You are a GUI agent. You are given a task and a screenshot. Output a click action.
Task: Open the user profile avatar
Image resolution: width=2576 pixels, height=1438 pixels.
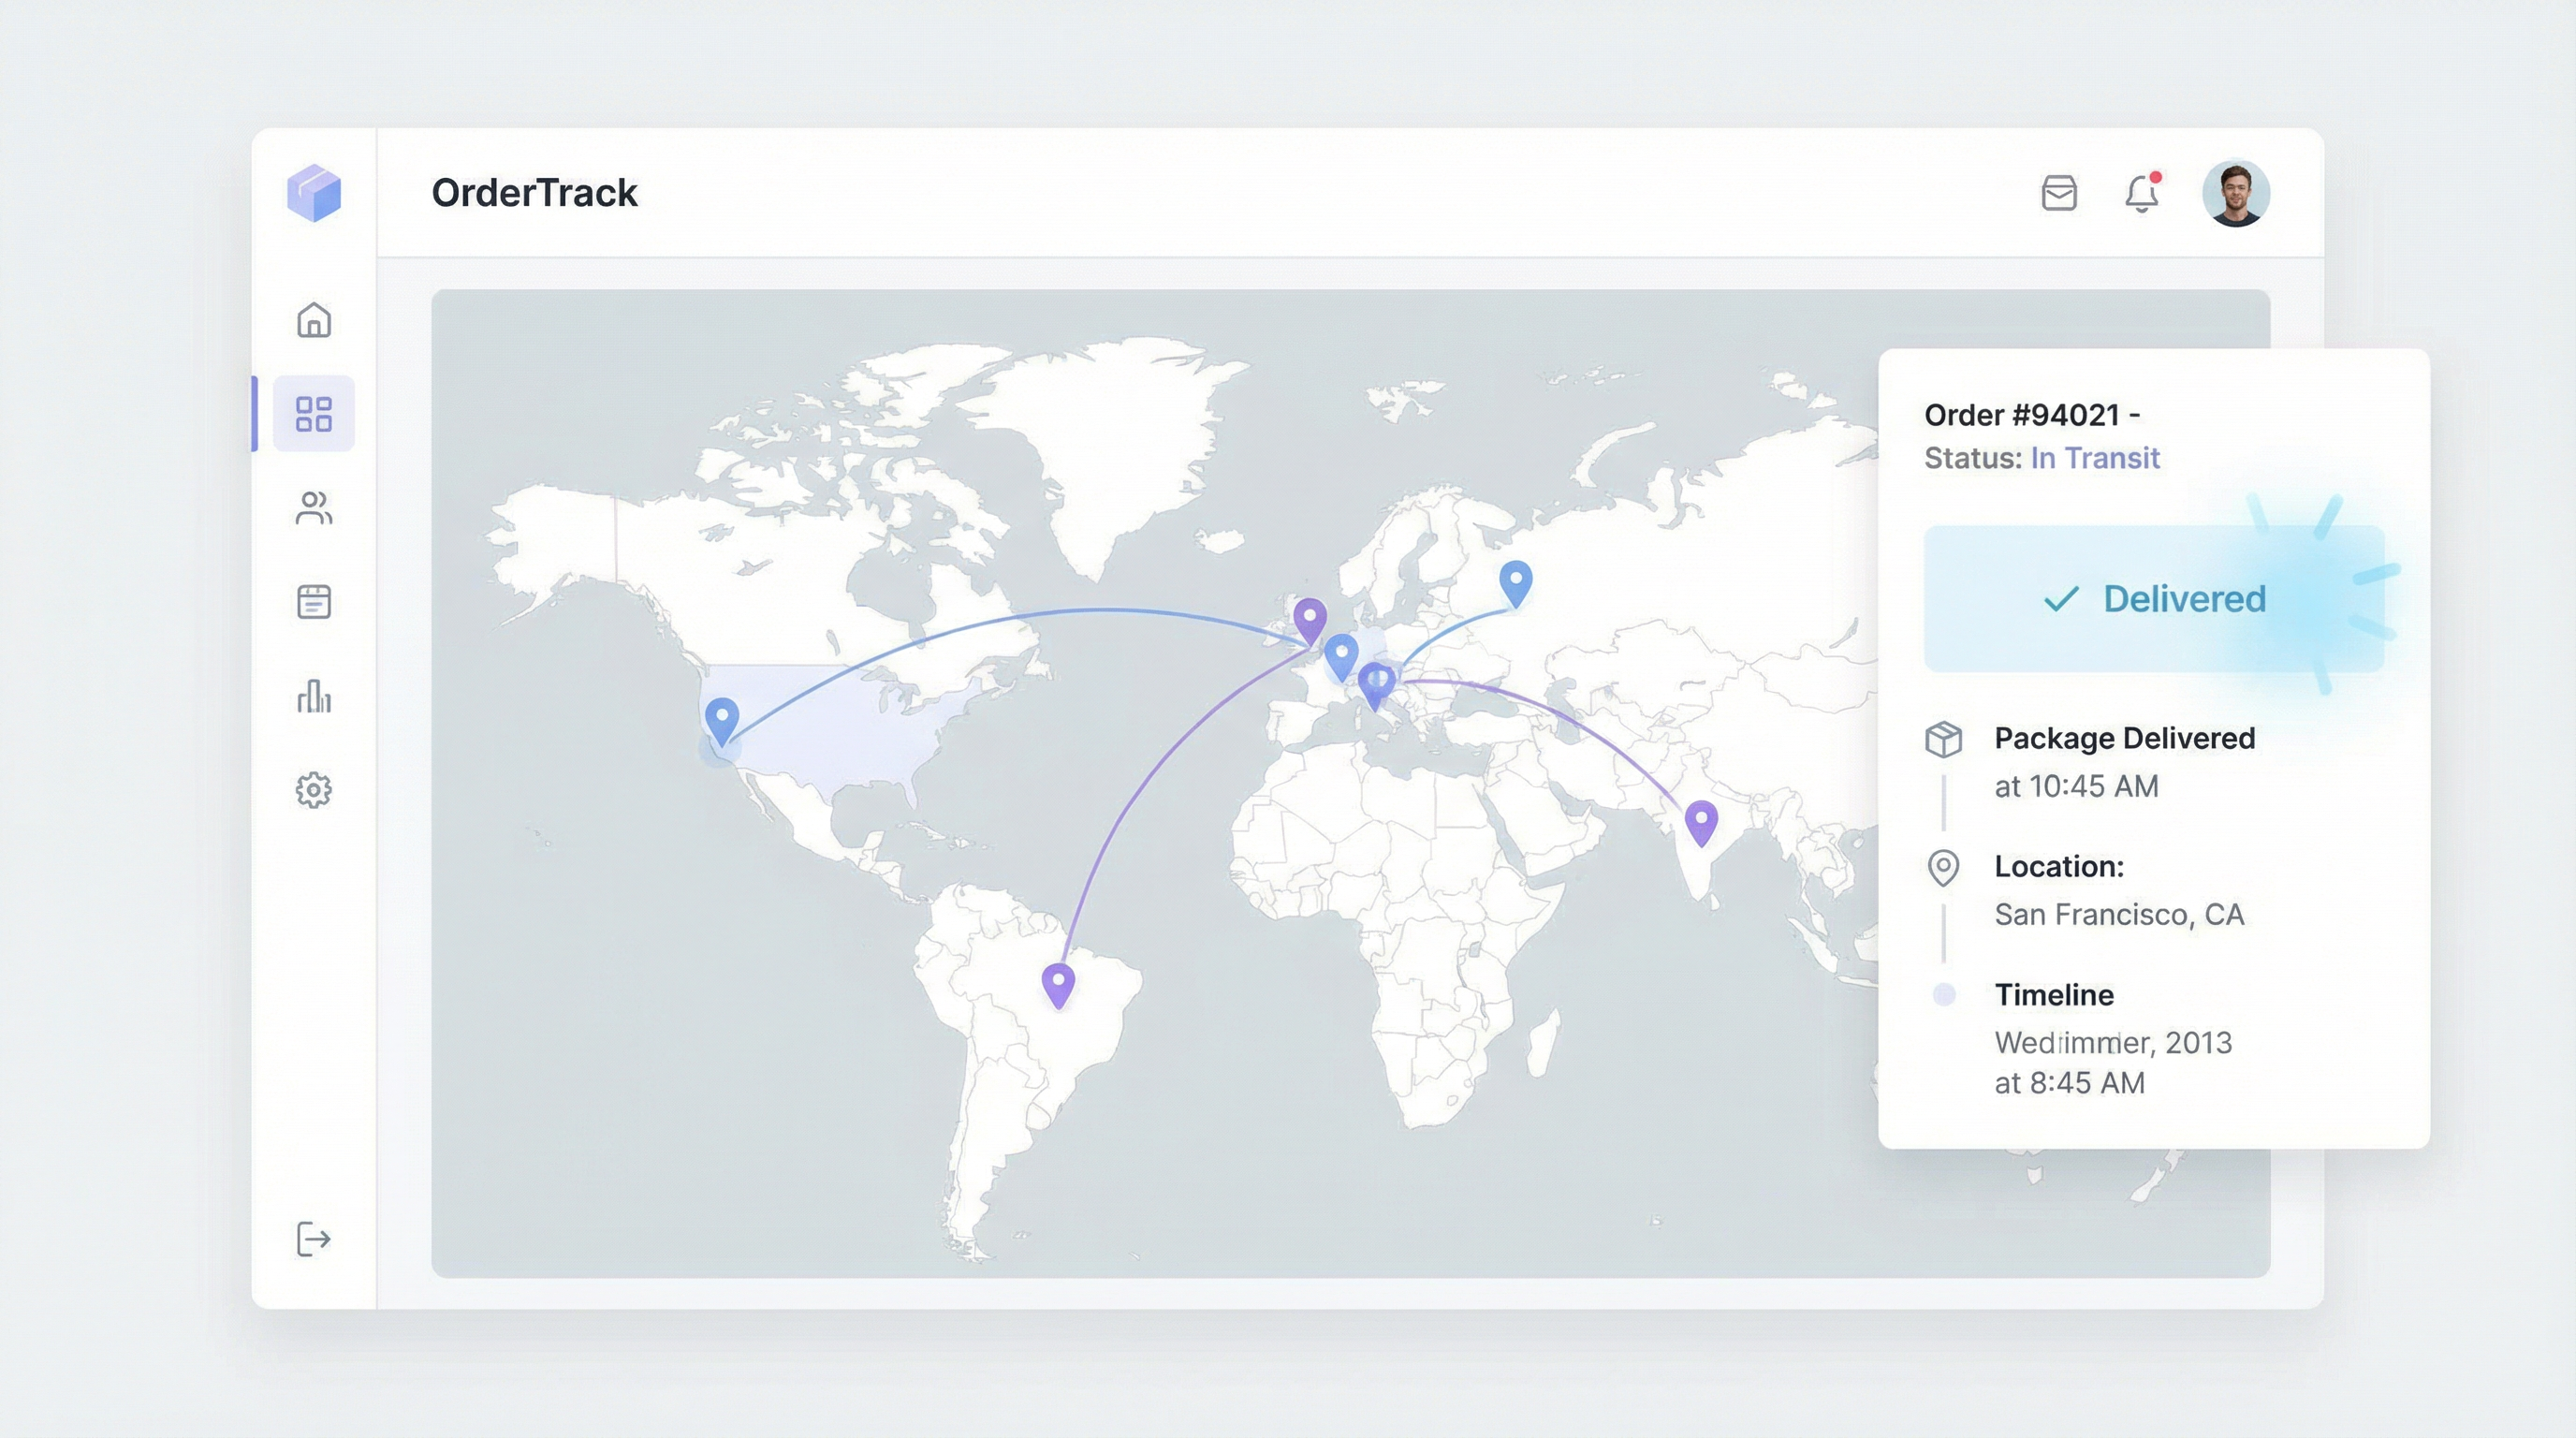[2238, 192]
